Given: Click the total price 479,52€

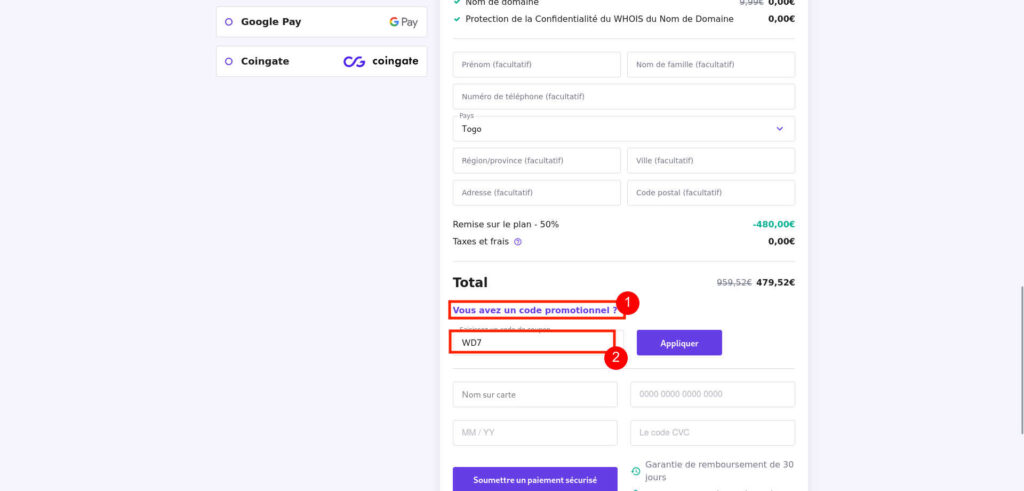Looking at the screenshot, I should (x=775, y=283).
